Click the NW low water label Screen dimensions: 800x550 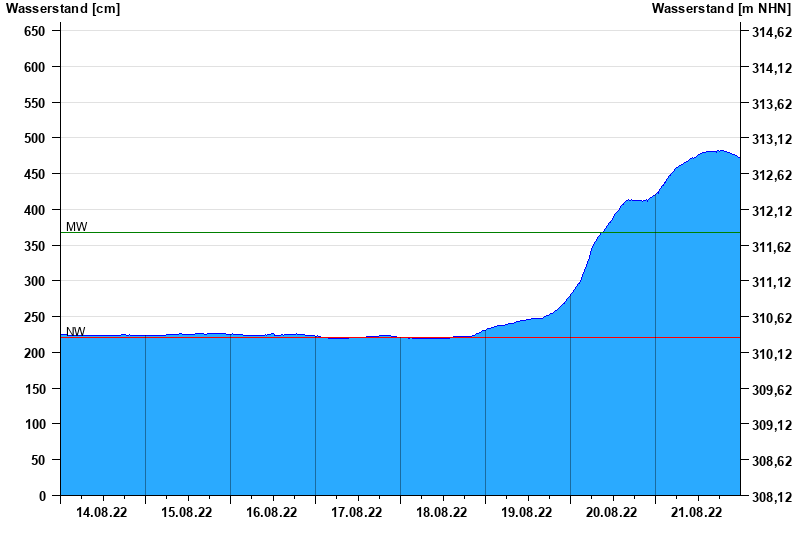point(76,332)
